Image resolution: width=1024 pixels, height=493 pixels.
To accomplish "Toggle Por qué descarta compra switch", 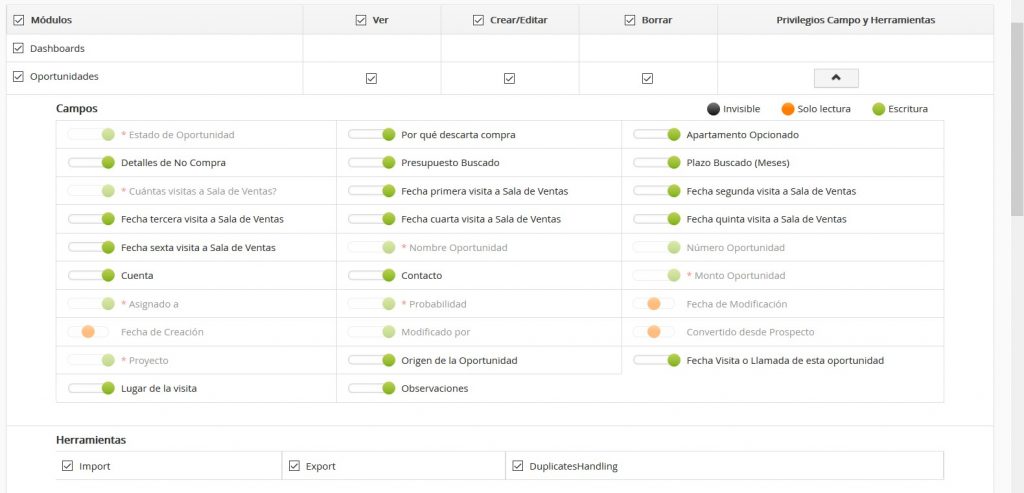I will [372, 135].
